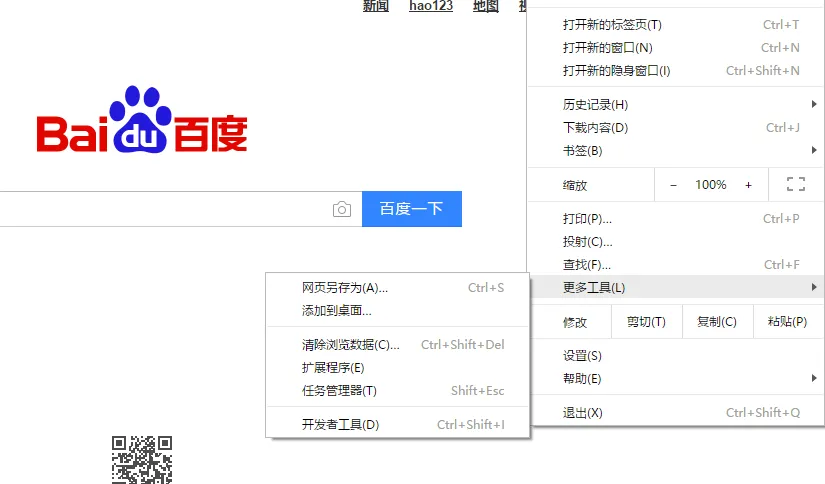825x484 pixels.
Task: Expand the 历史记录(H) submenu arrow
Action: 814,104
